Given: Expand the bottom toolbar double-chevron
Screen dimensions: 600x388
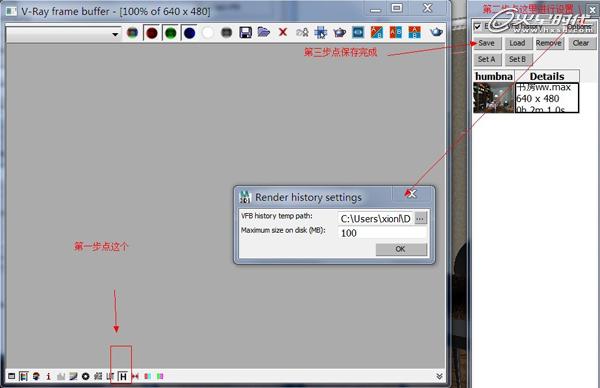Looking at the screenshot, I should [x=439, y=377].
